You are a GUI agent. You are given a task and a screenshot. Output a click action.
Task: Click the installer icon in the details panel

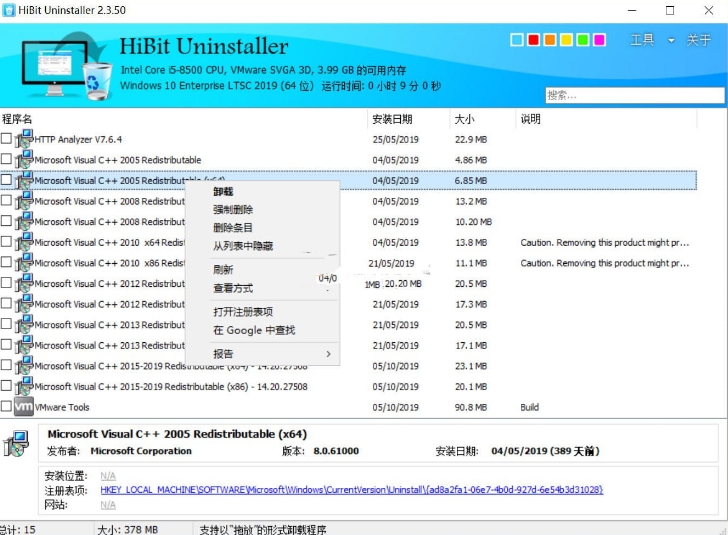pyautogui.click(x=17, y=445)
